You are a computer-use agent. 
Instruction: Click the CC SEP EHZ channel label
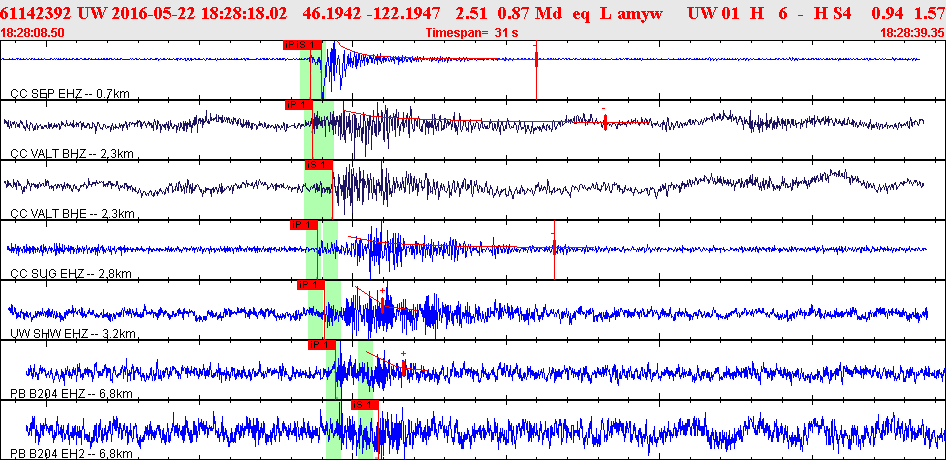(70, 94)
